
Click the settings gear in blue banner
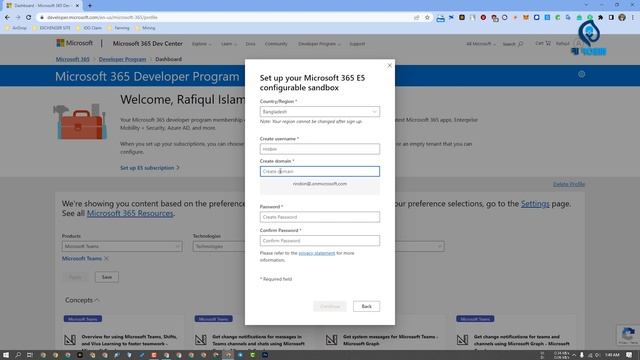582,74
